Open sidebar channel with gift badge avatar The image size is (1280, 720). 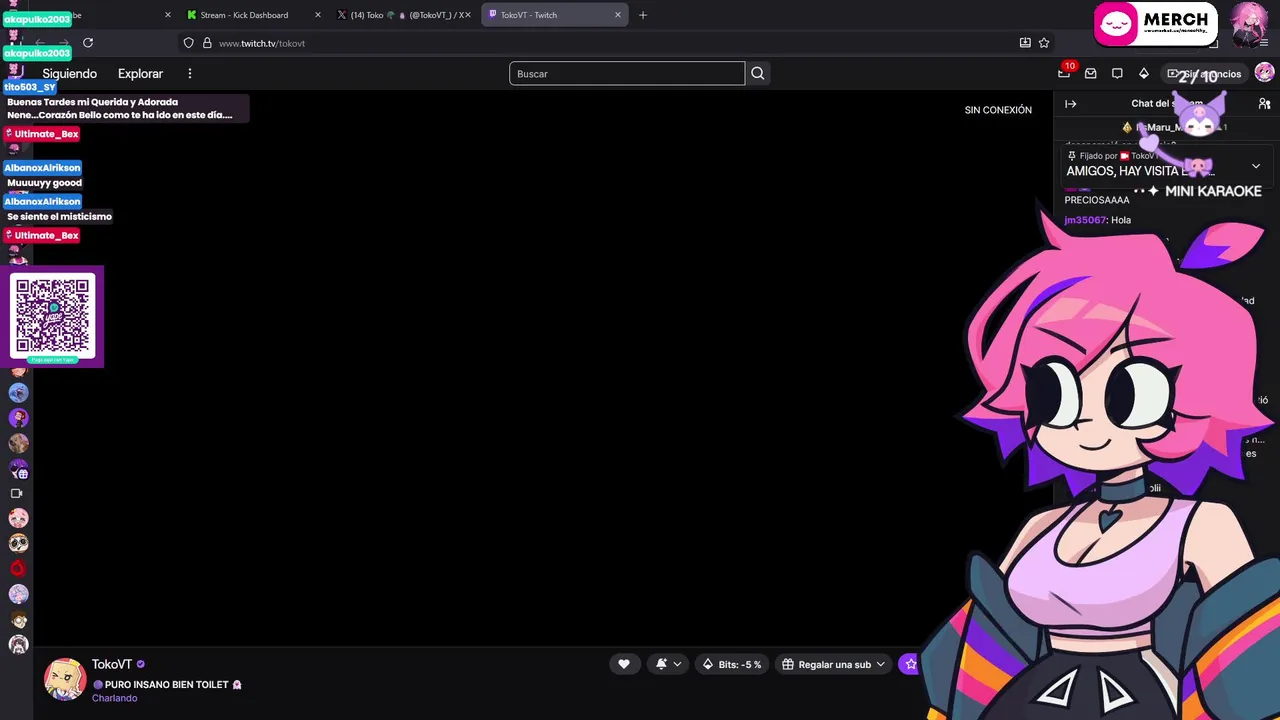[18, 468]
